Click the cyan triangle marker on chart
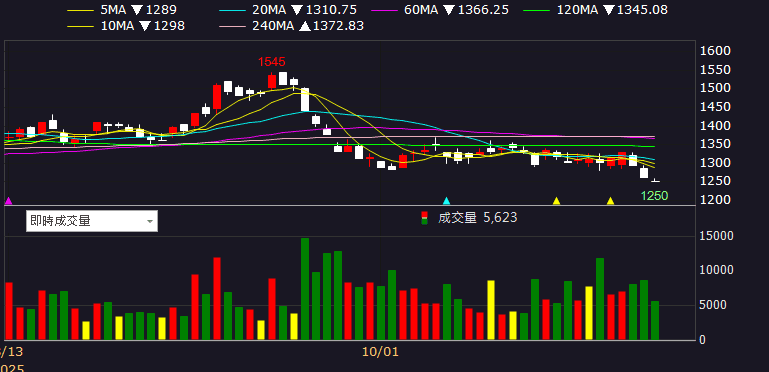 pyautogui.click(x=446, y=200)
